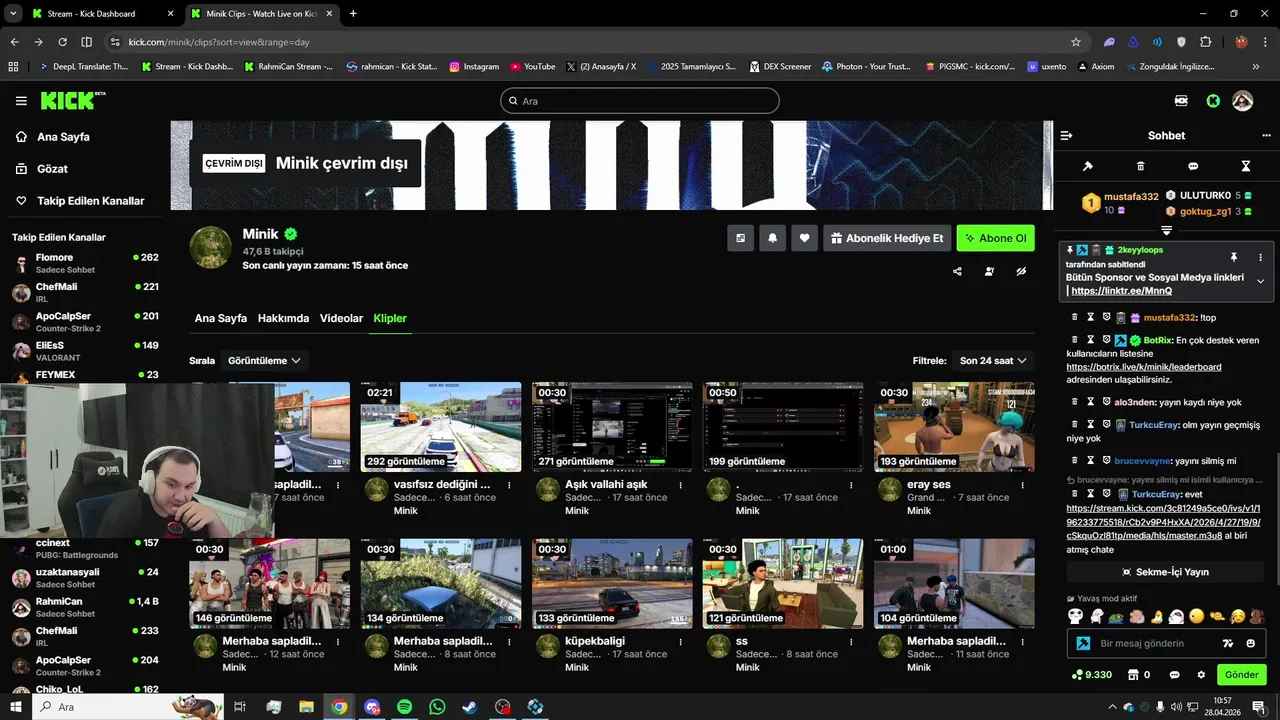Open the shop icon beside 0
The height and width of the screenshot is (720, 1280).
1133,675
